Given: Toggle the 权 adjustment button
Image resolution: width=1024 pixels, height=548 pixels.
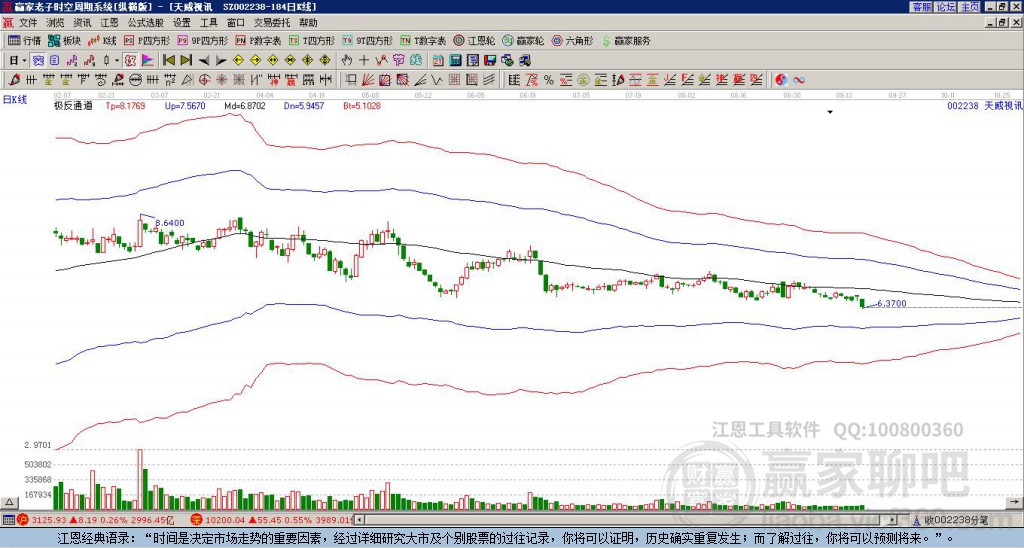Looking at the screenshot, I should (129, 61).
